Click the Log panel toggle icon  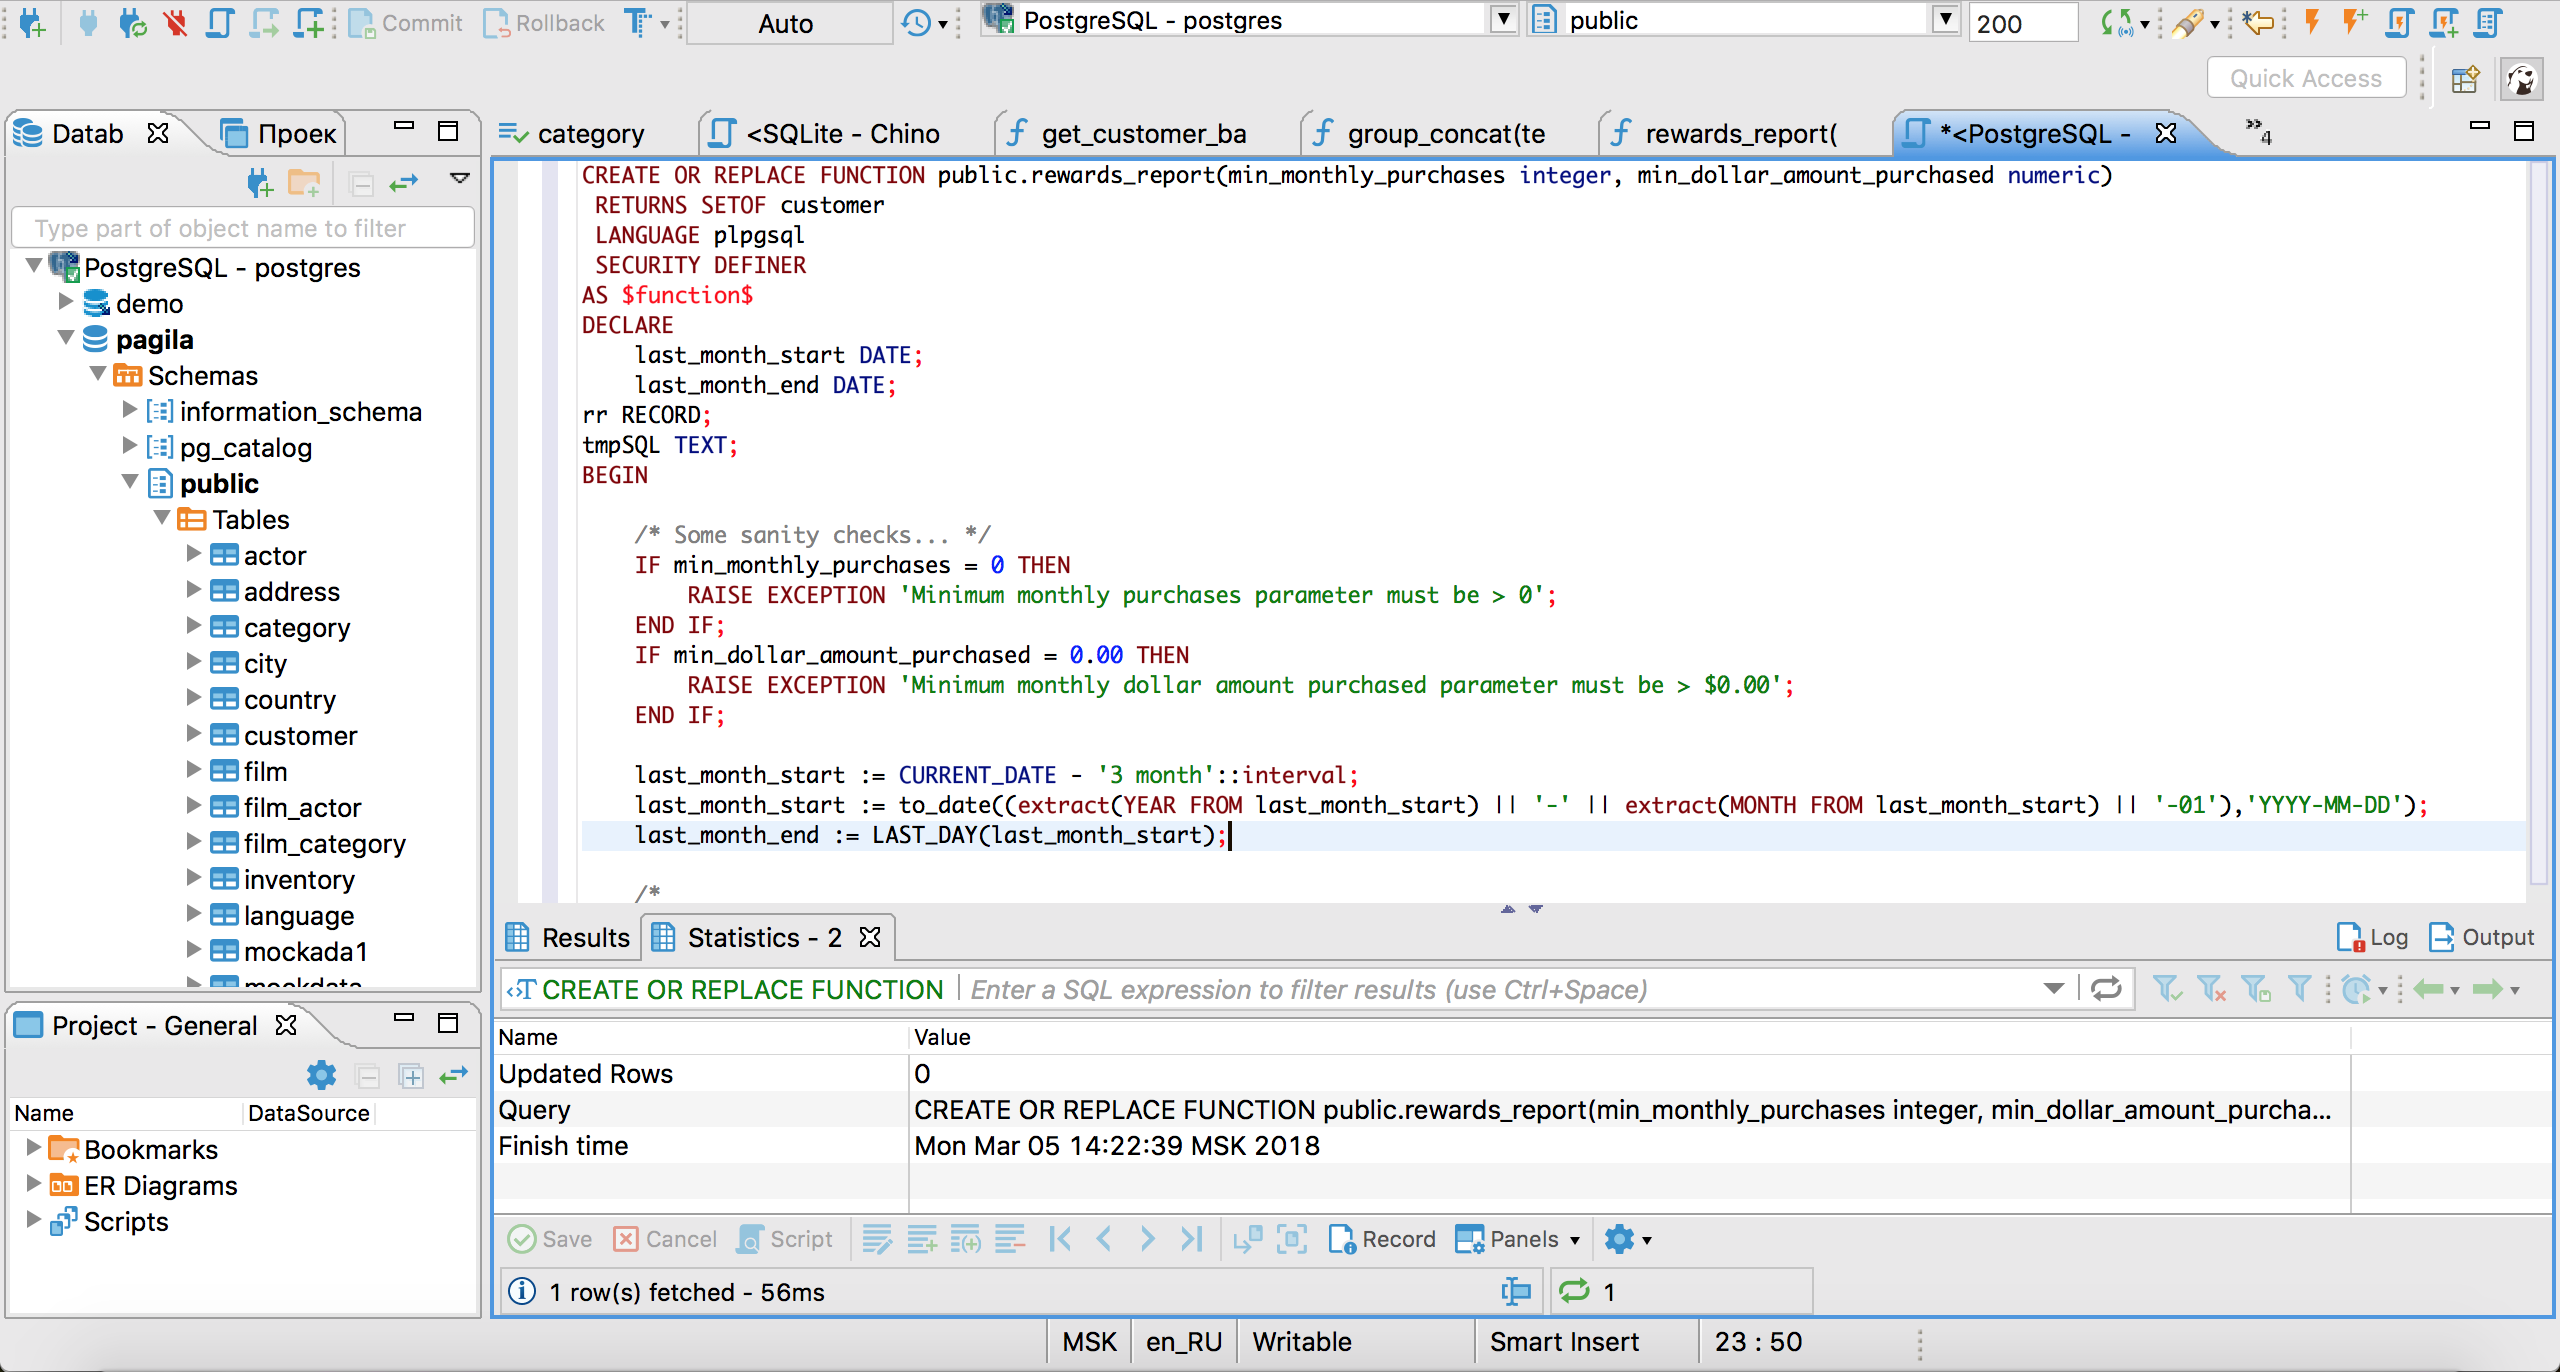coord(2370,937)
